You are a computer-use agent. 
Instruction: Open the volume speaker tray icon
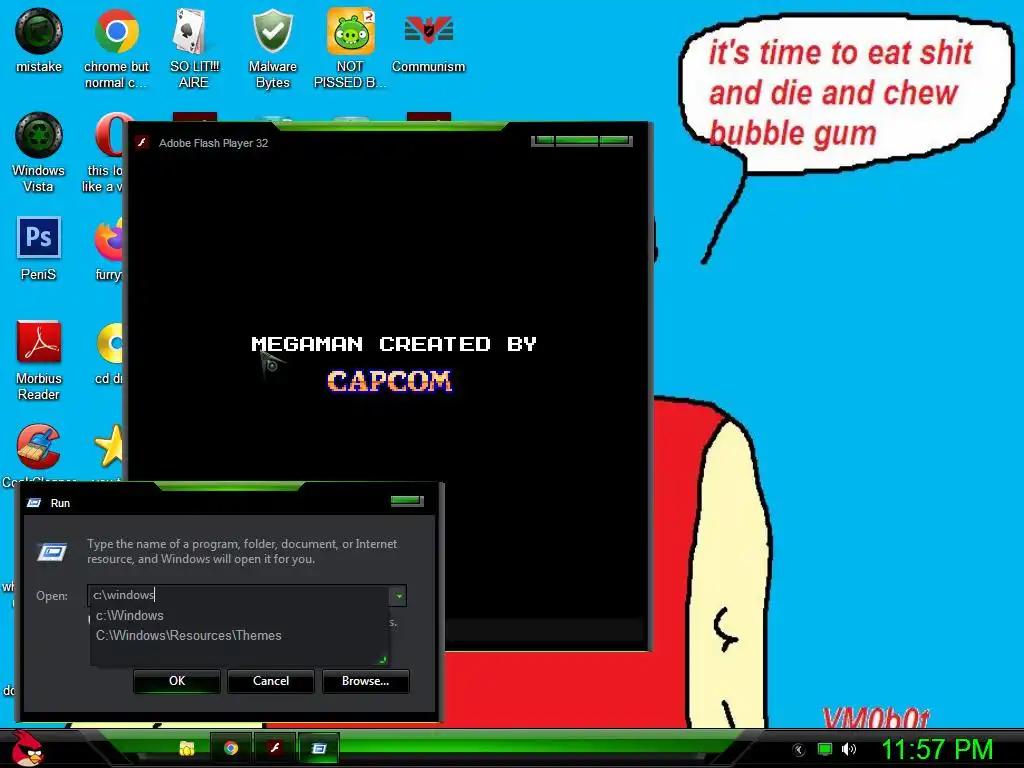tap(849, 750)
